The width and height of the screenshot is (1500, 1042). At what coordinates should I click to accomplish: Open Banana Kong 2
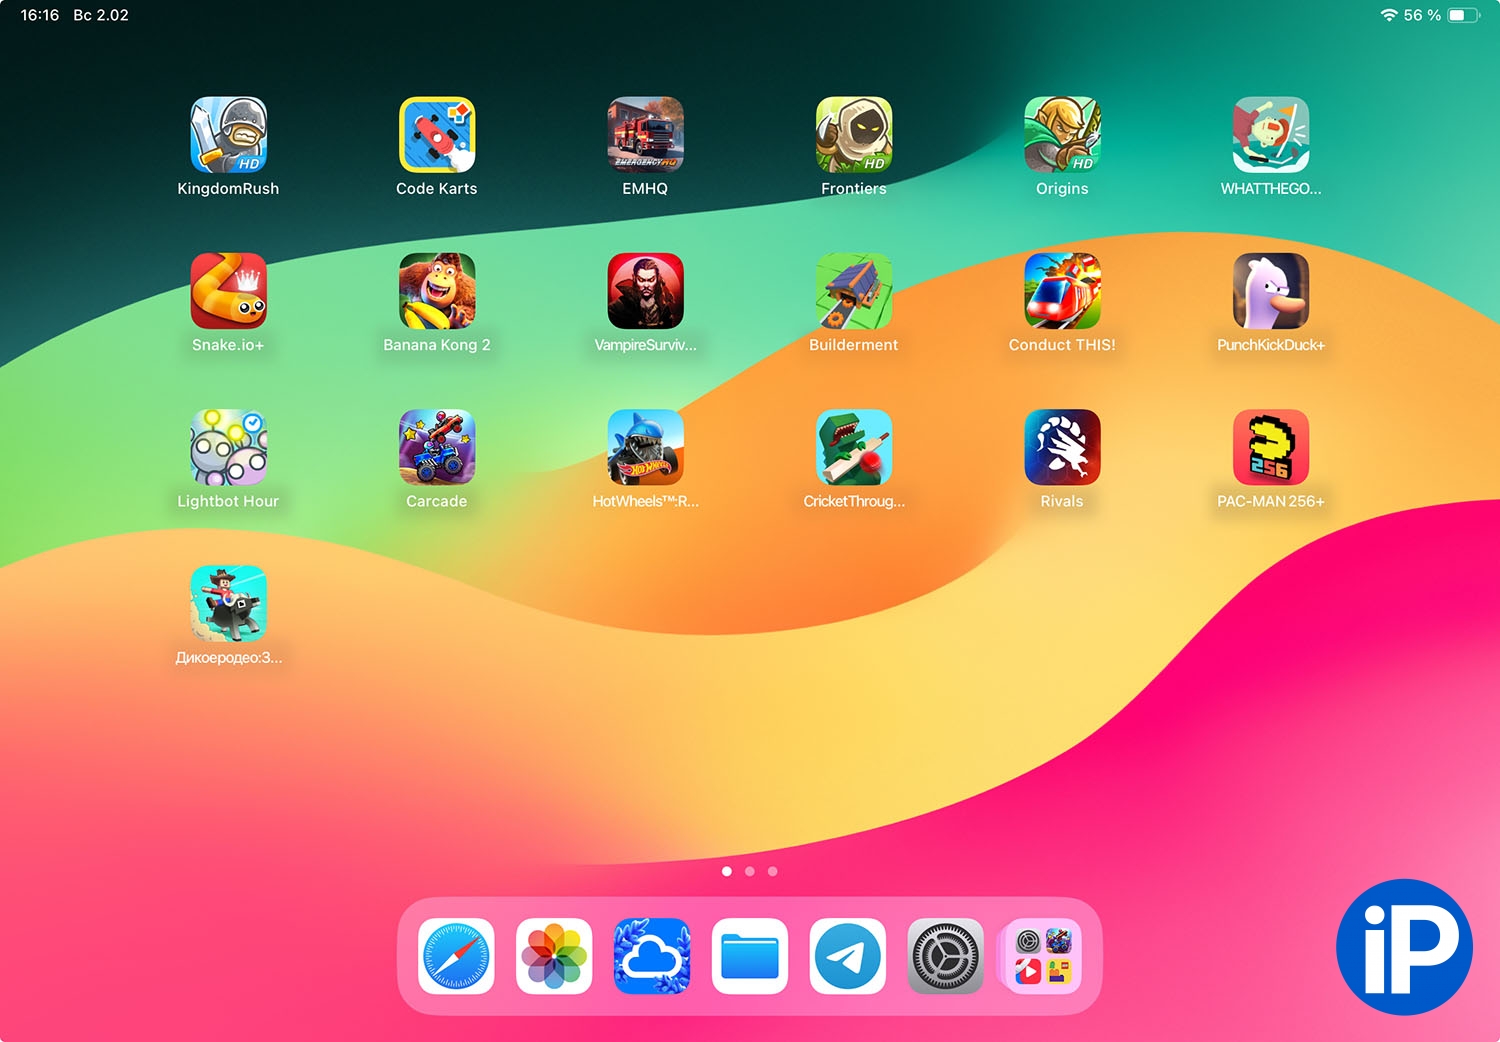(436, 291)
